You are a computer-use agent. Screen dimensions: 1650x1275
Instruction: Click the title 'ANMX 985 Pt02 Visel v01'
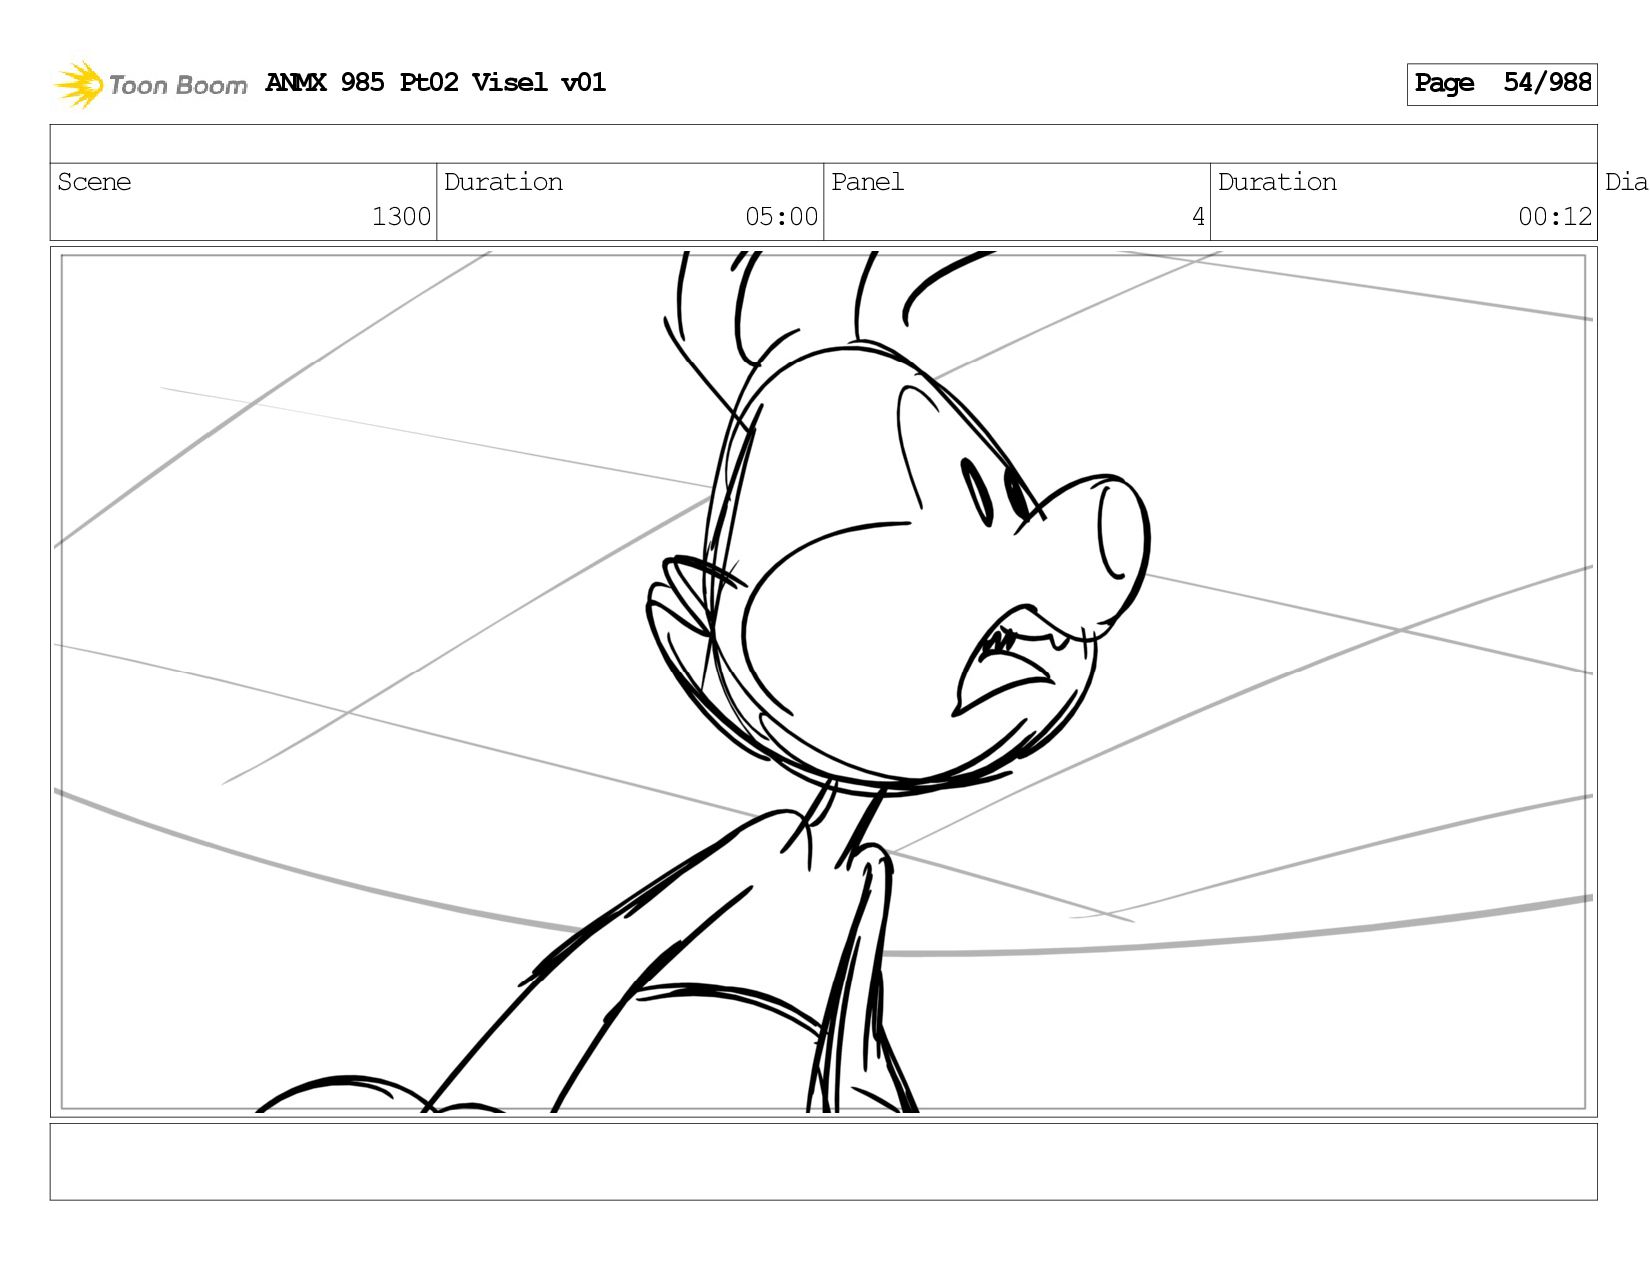(435, 83)
